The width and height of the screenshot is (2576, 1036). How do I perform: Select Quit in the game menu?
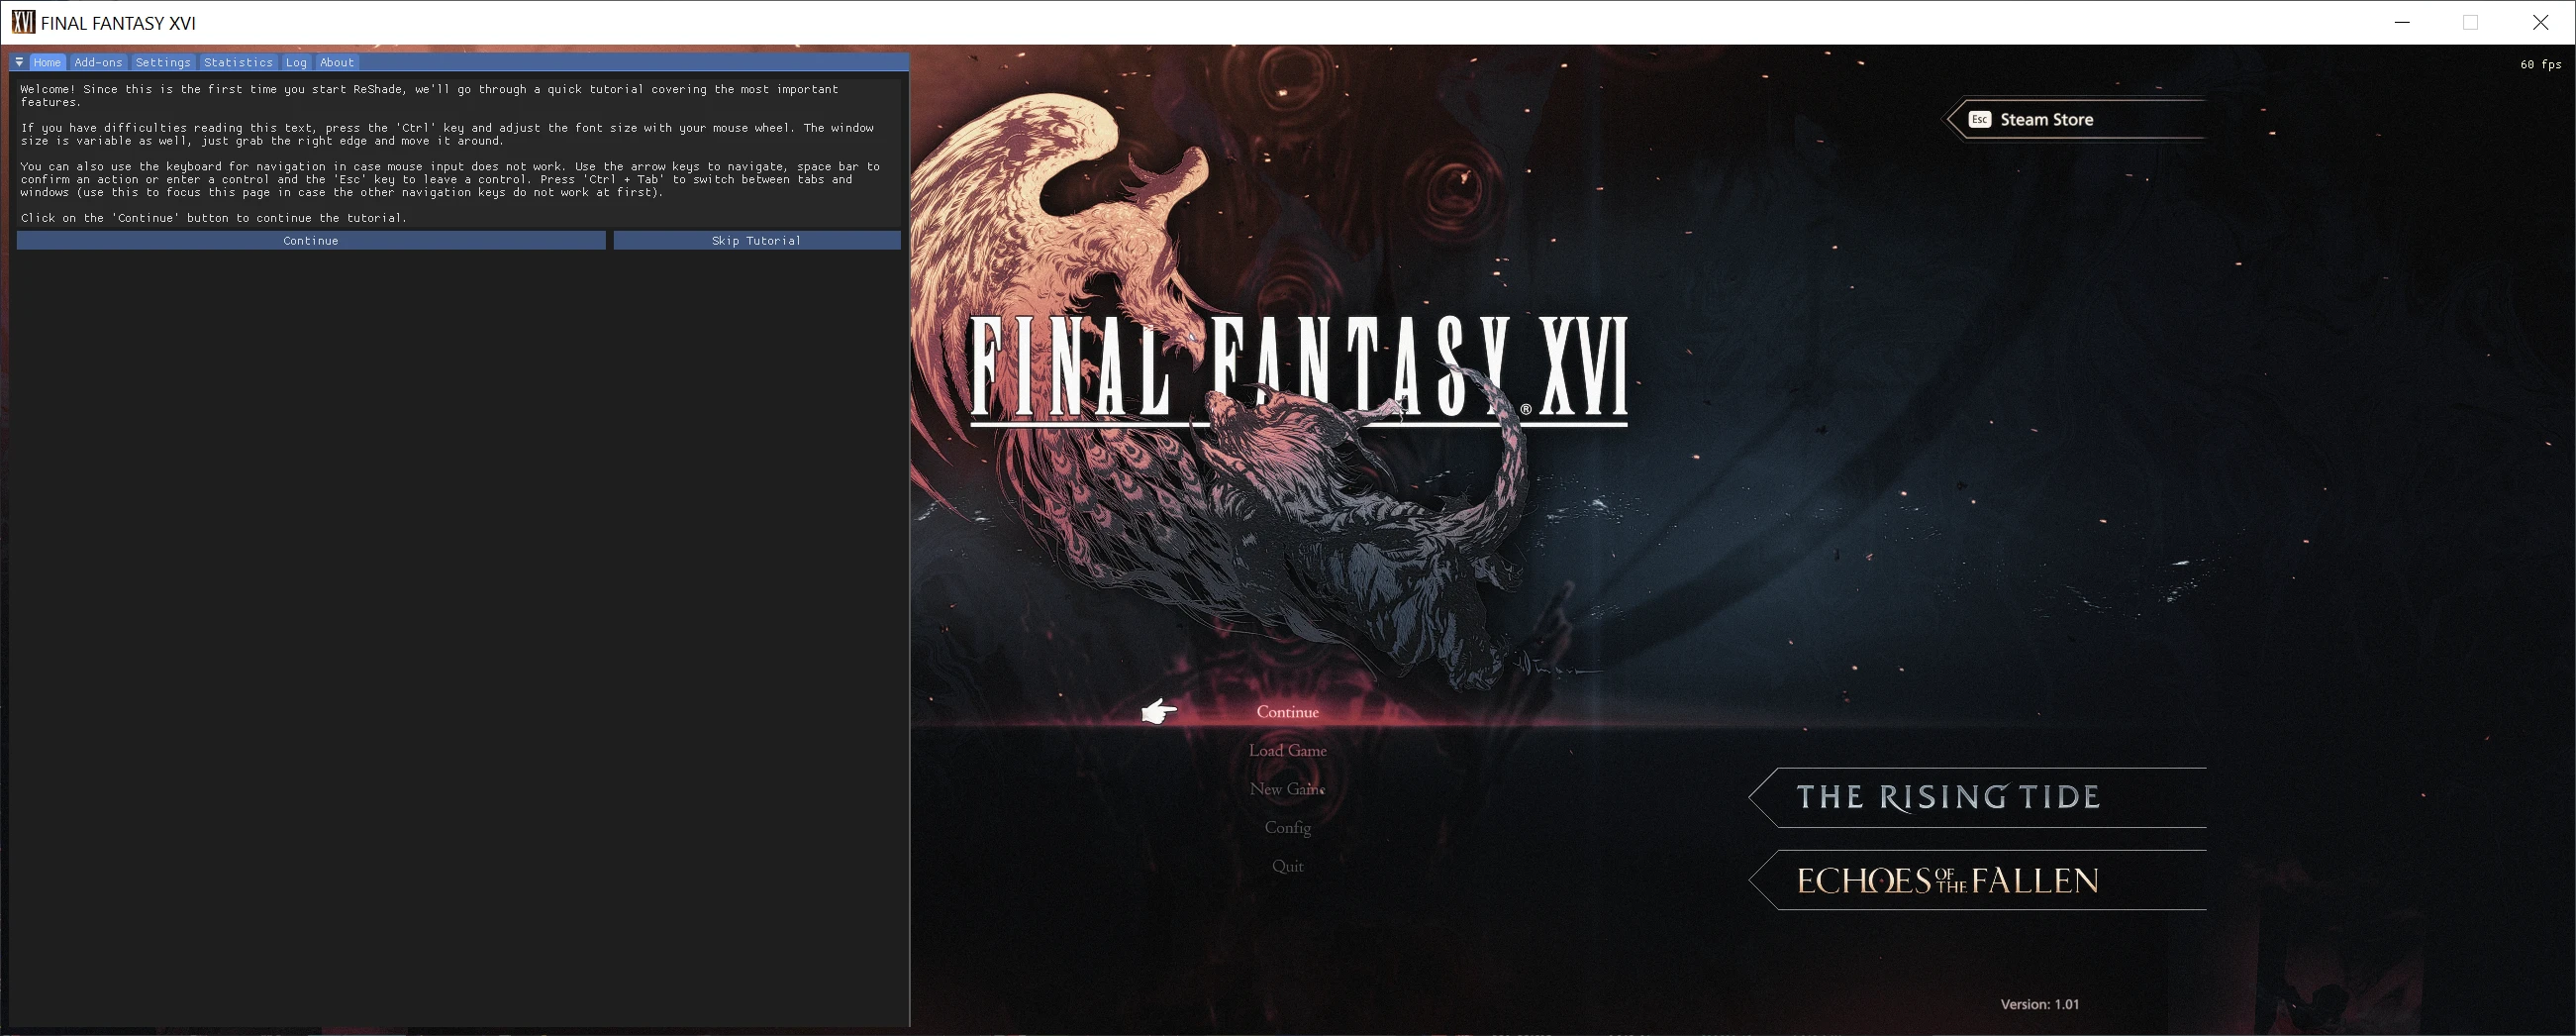pyautogui.click(x=1287, y=866)
